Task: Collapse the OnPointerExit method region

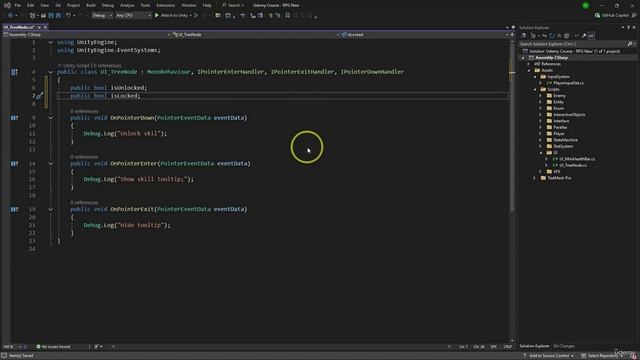Action: point(51,209)
